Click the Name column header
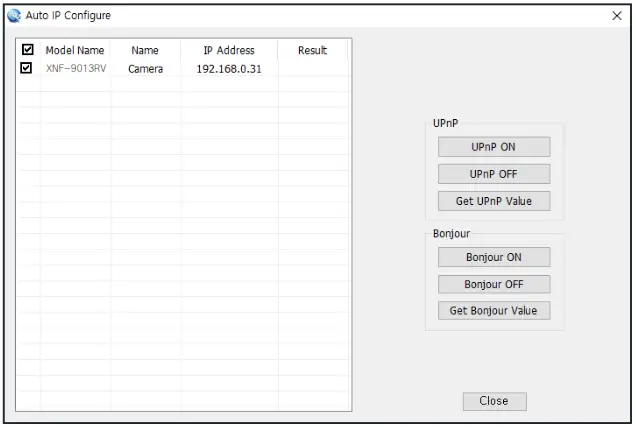Viewport: 636px width, 427px height. pyautogui.click(x=145, y=50)
